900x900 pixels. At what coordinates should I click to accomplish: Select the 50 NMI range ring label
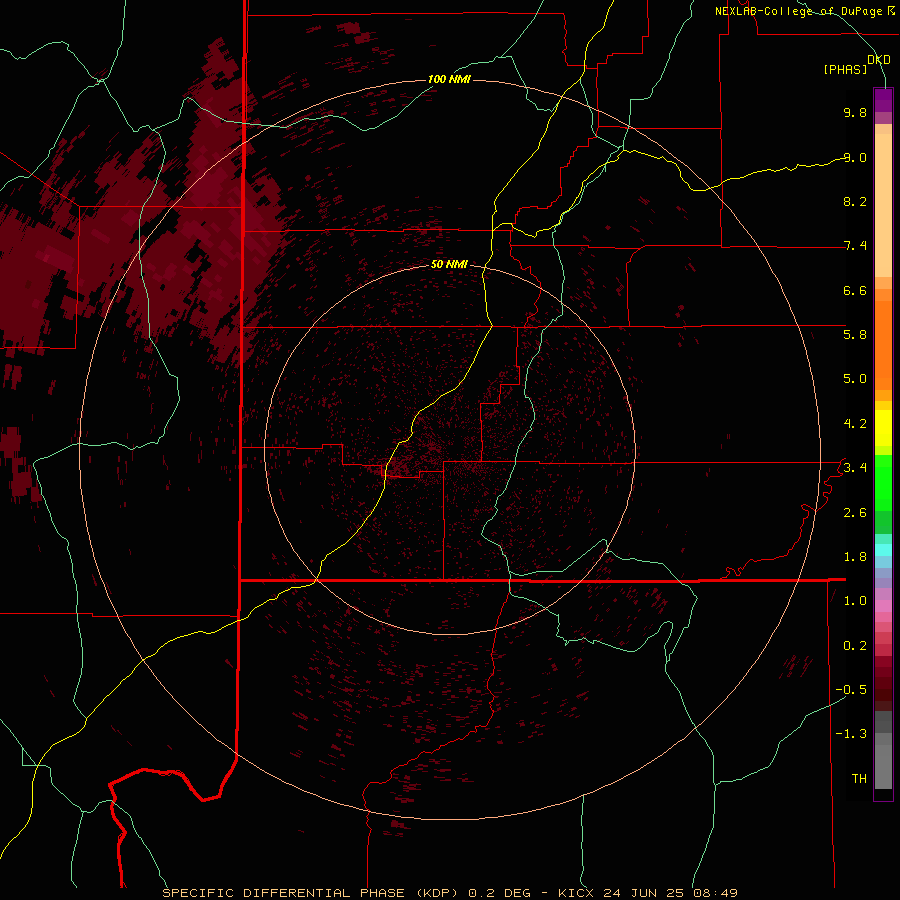[449, 264]
